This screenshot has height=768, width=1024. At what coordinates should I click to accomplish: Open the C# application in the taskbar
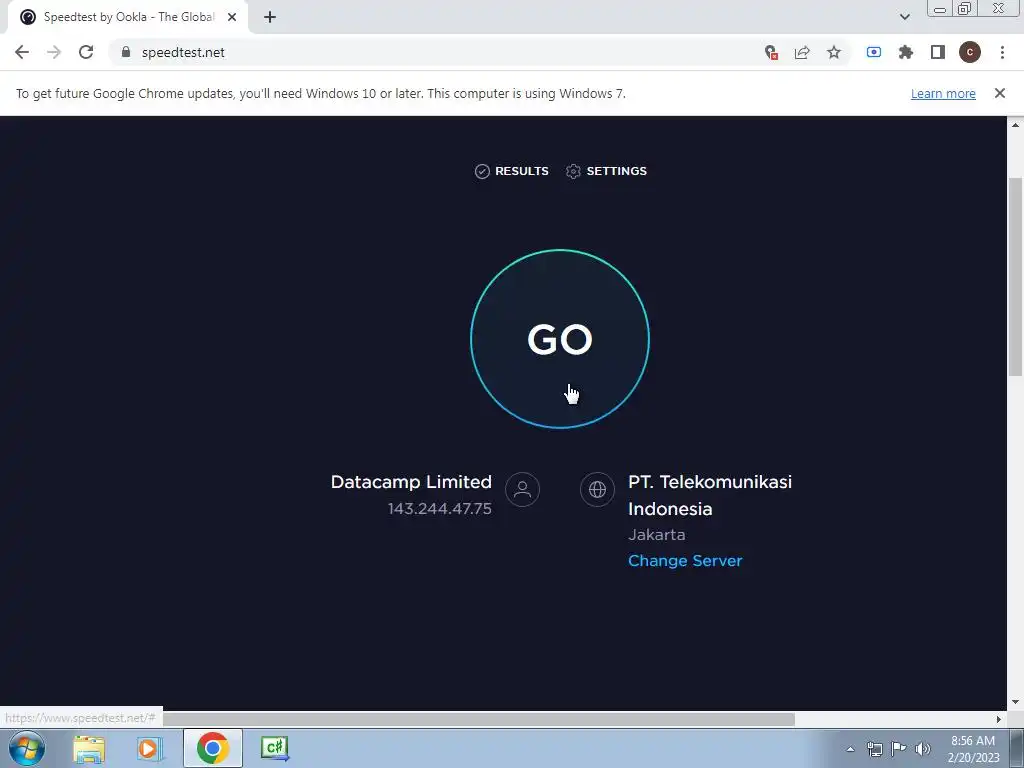coord(275,748)
